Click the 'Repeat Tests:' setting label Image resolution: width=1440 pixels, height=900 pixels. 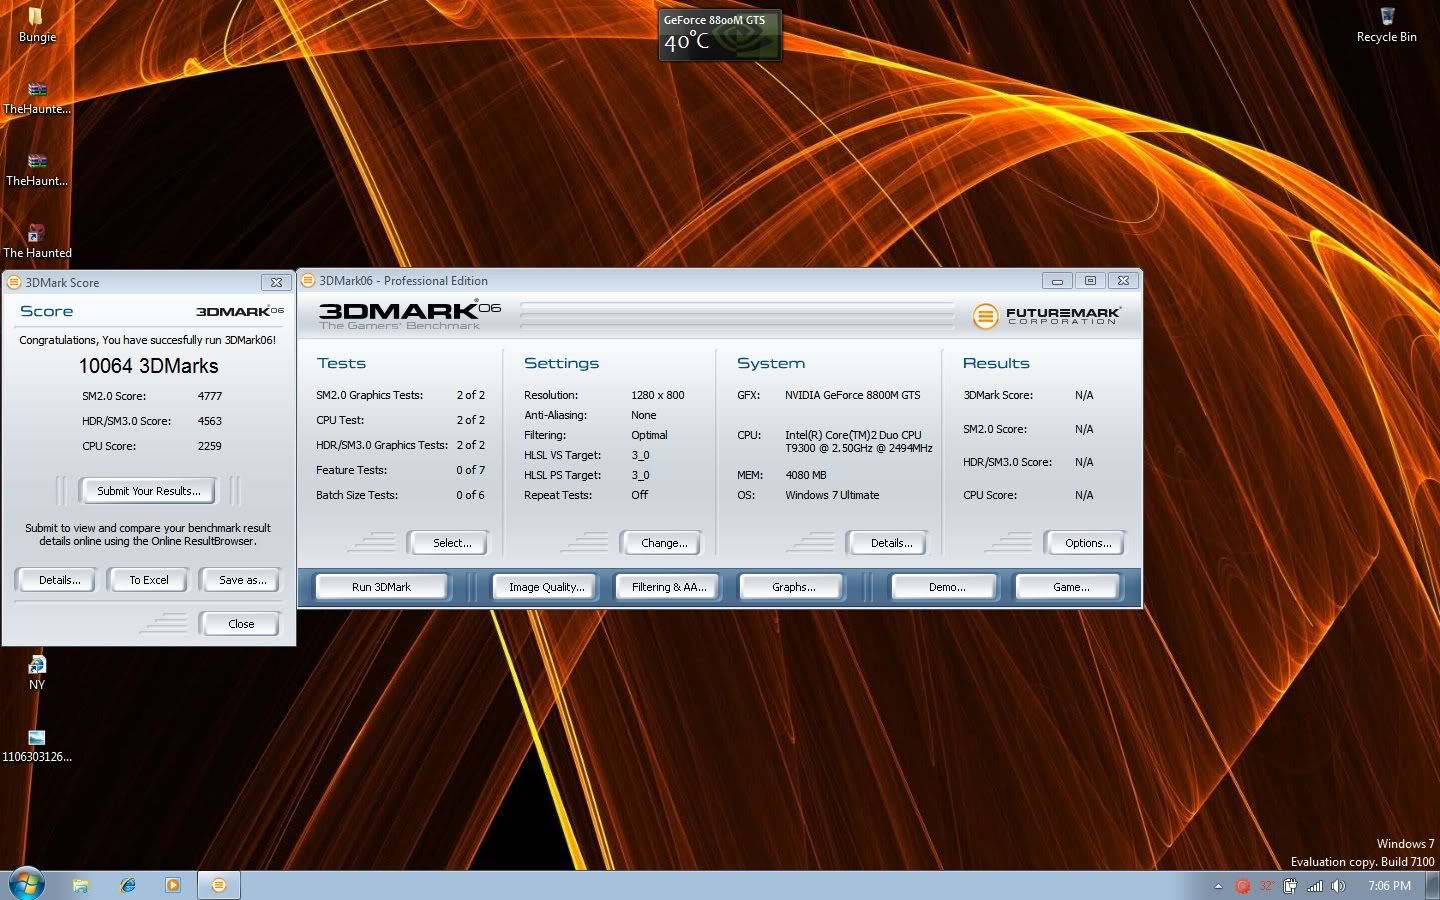pos(558,495)
